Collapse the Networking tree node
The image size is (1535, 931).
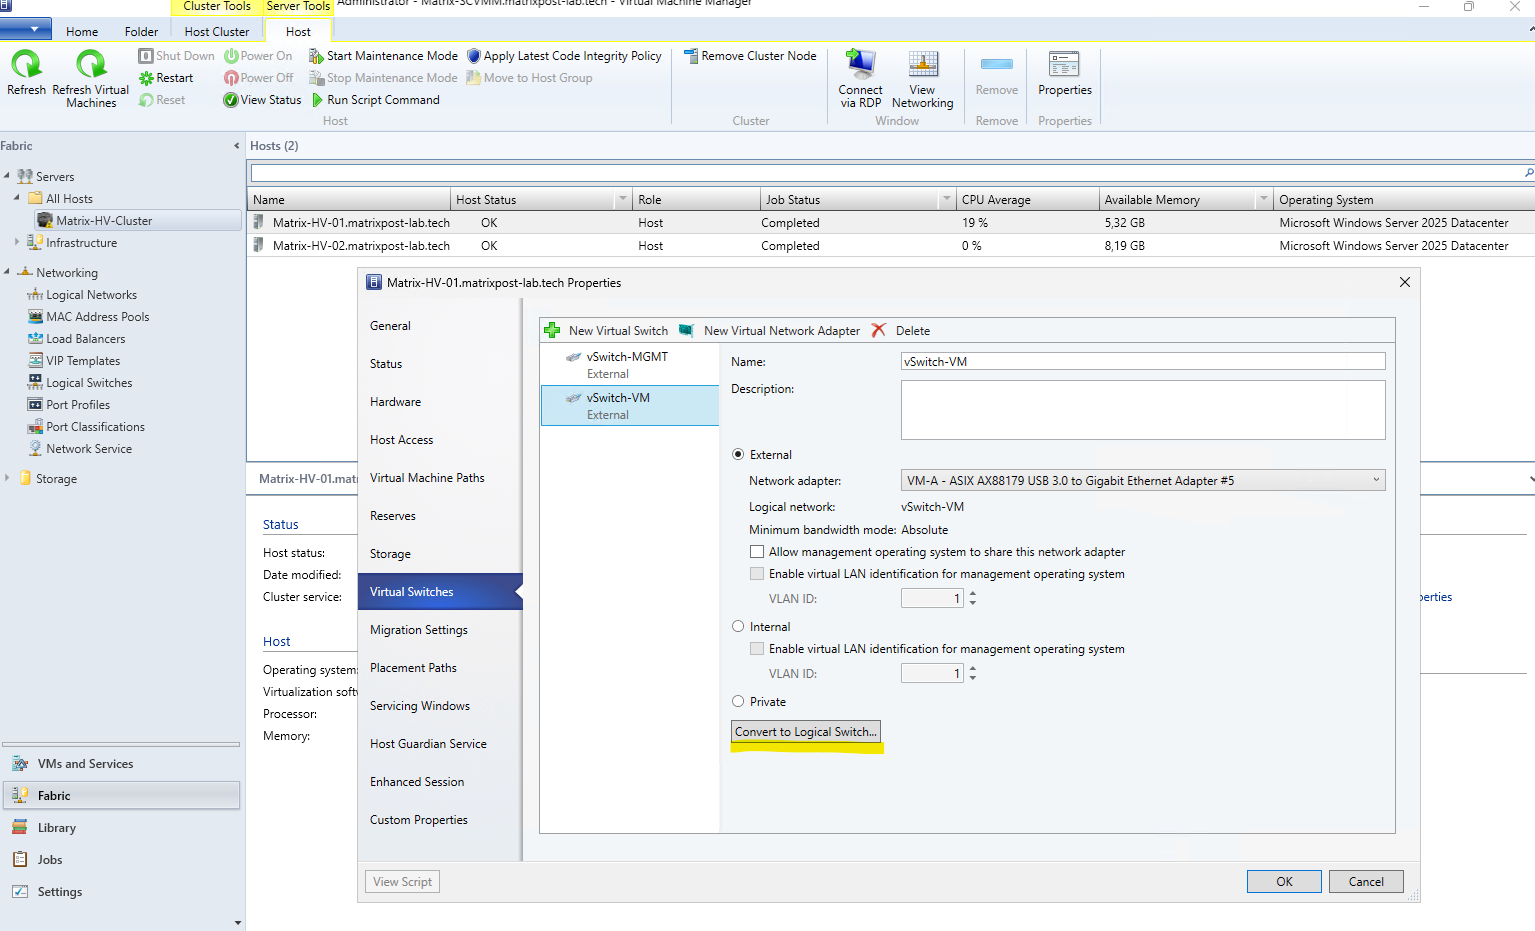click(x=7, y=272)
